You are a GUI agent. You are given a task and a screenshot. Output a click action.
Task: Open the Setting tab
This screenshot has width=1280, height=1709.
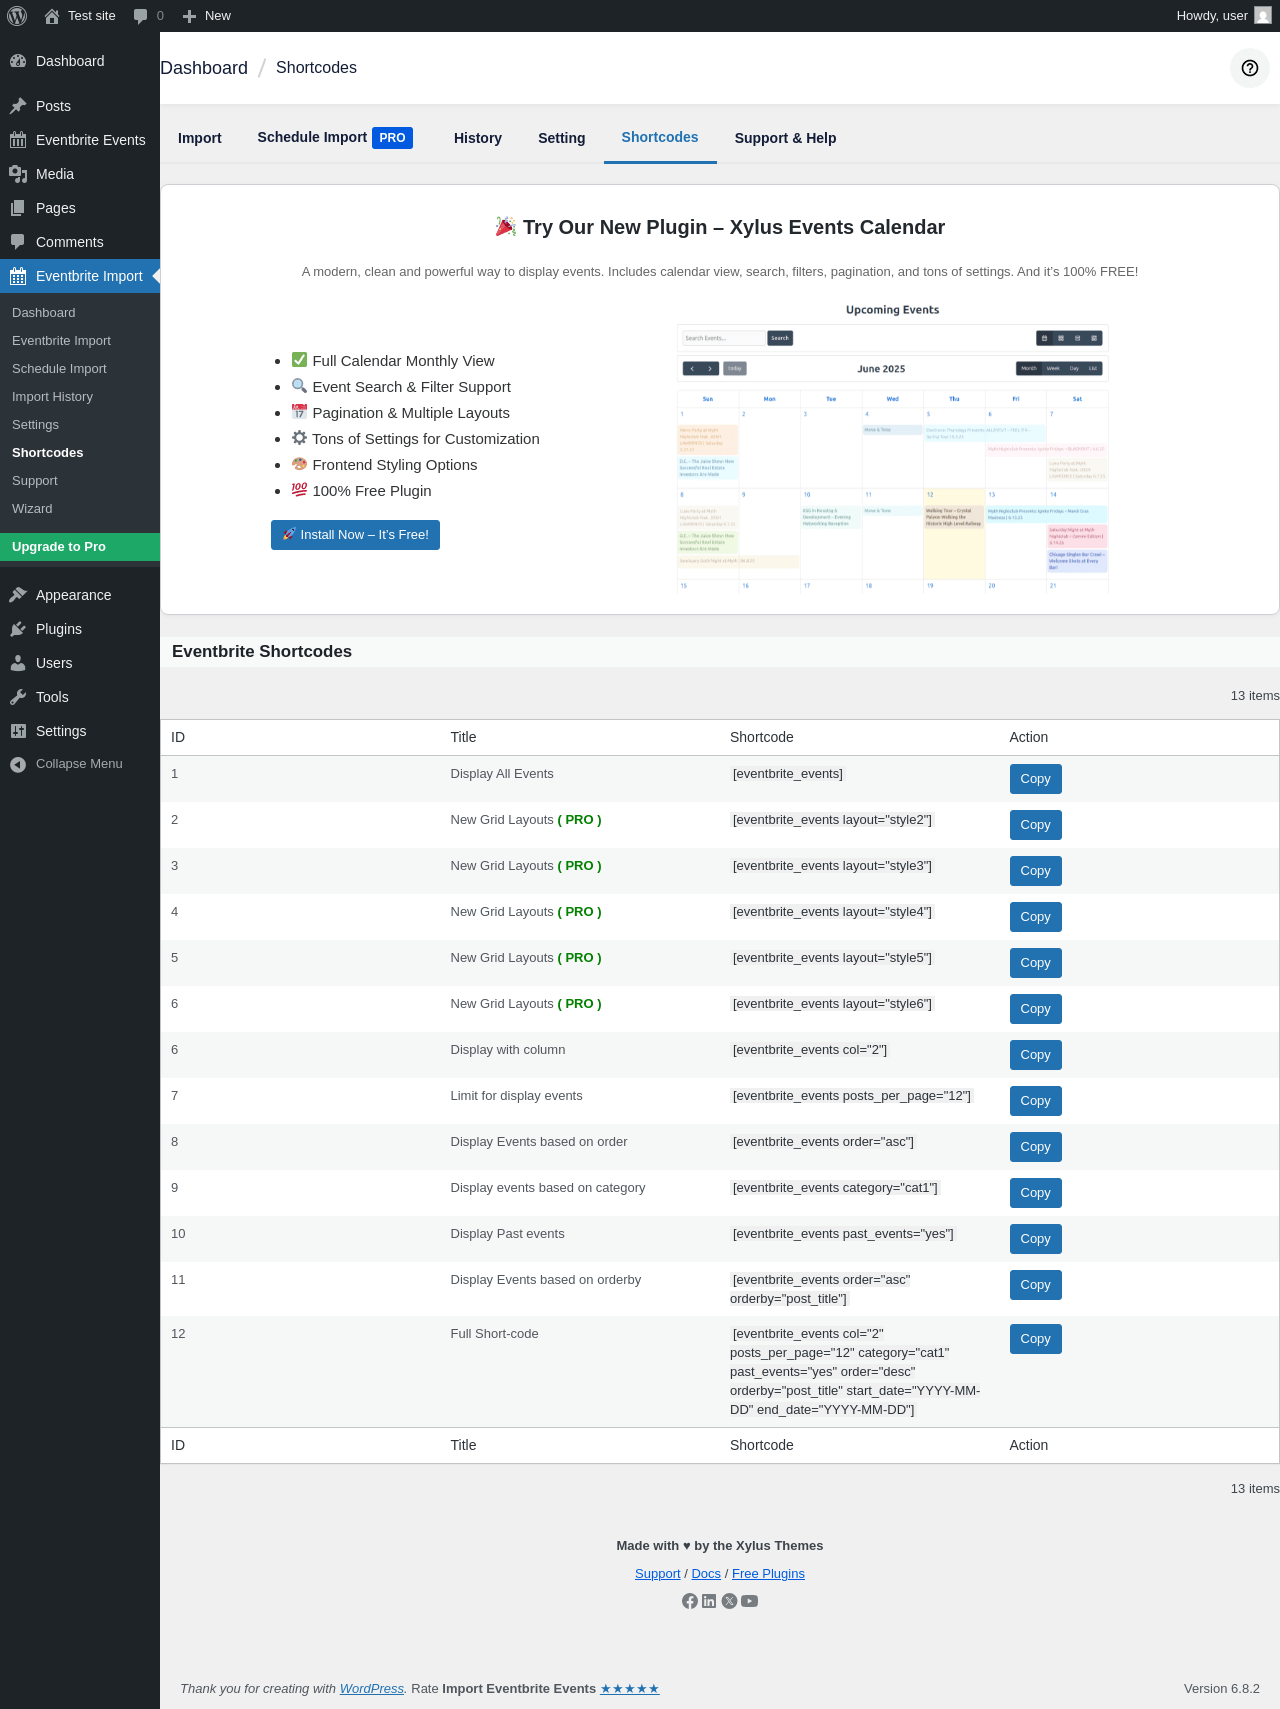click(562, 138)
